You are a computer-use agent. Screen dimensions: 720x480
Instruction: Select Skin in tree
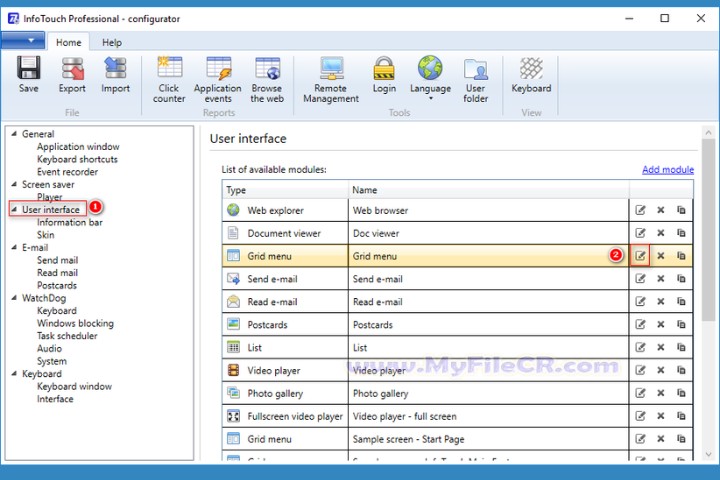45,235
